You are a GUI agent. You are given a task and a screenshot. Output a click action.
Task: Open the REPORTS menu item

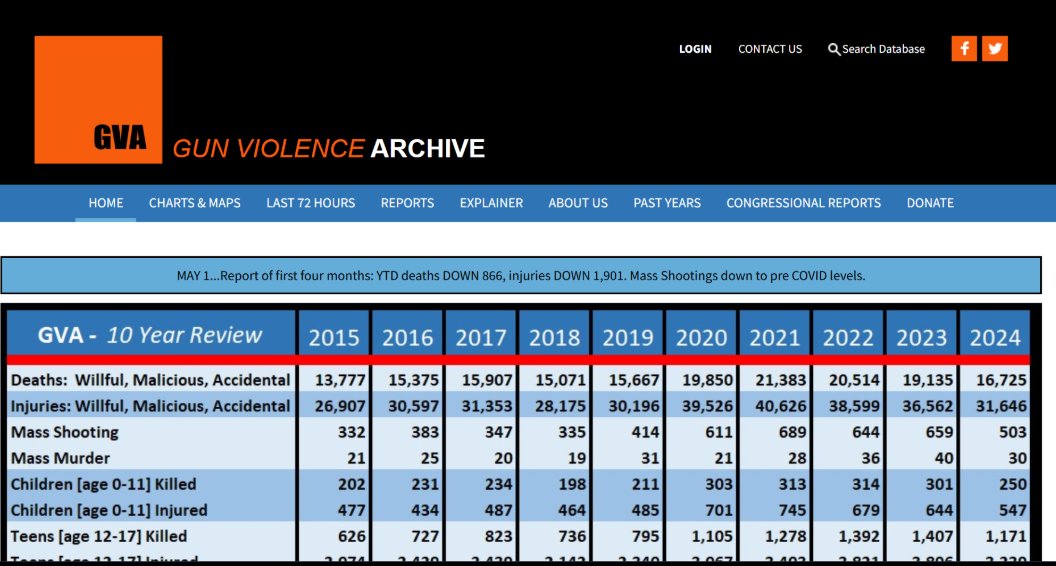point(407,203)
